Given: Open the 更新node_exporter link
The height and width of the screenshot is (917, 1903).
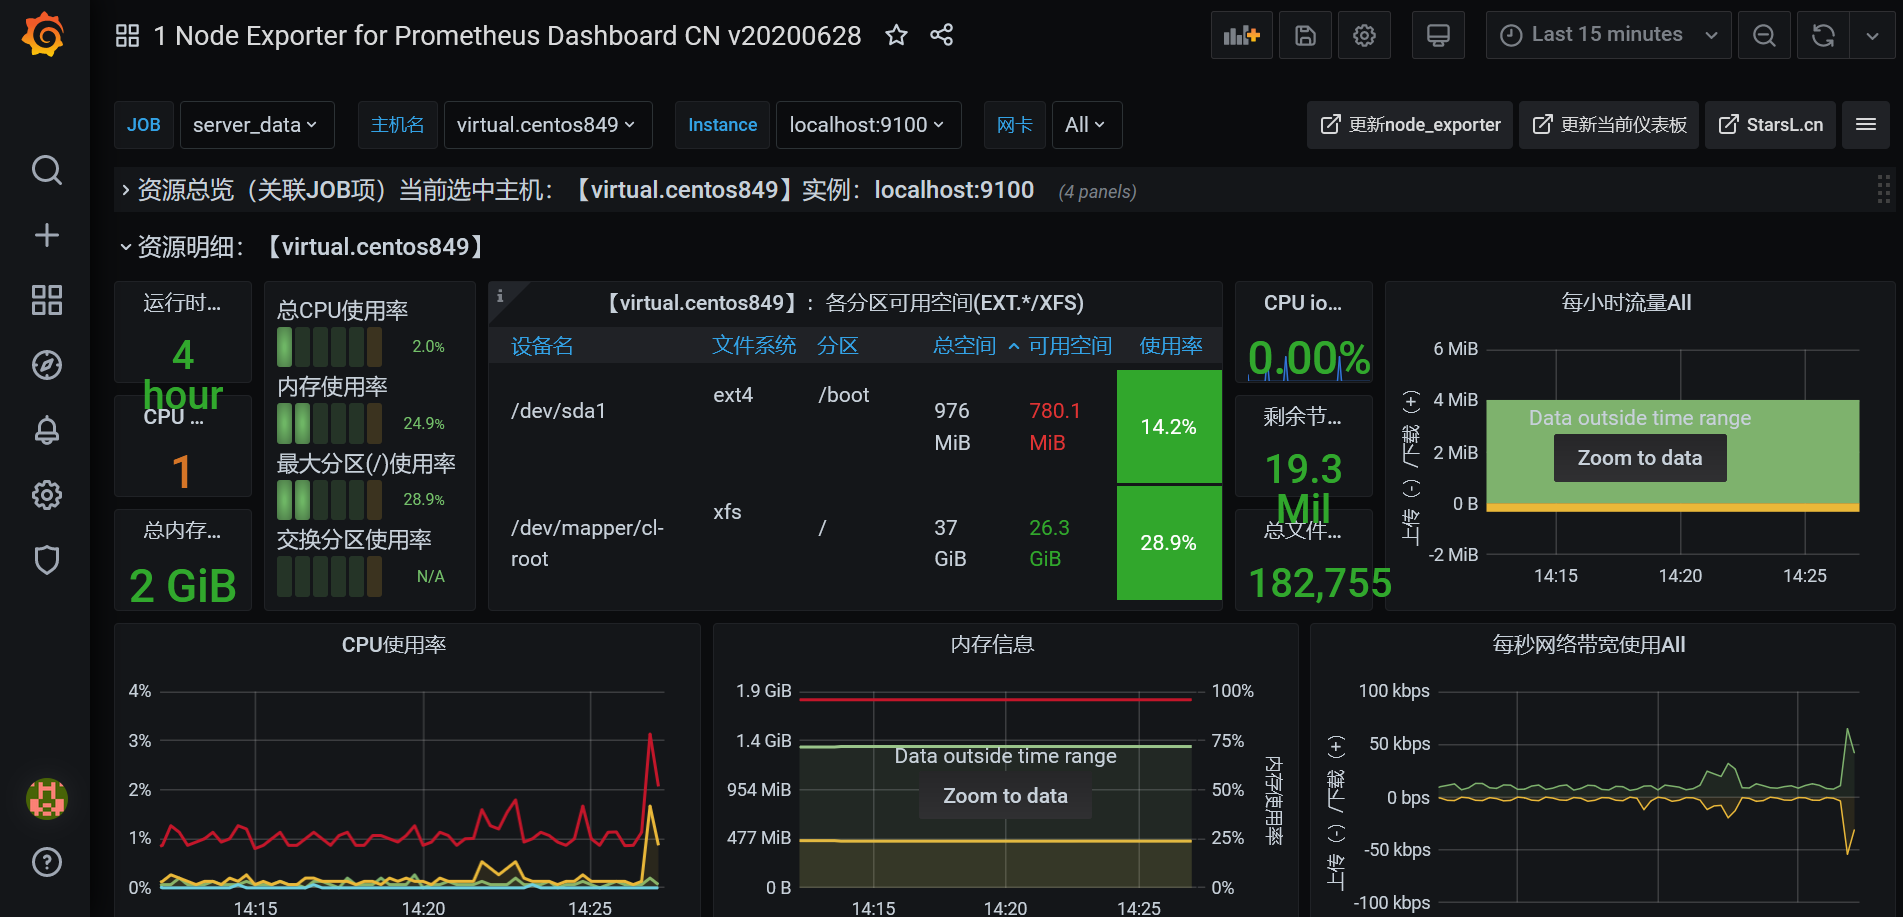Looking at the screenshot, I should (x=1411, y=125).
